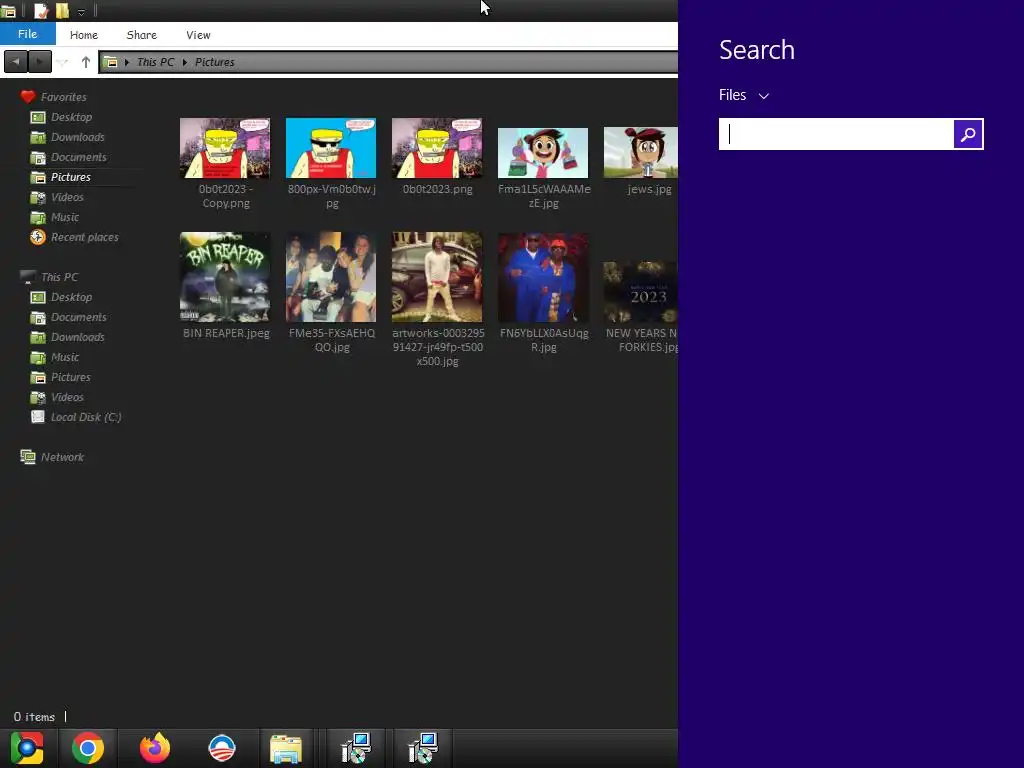Click the BIN REAPER.jpeg file name

(x=226, y=333)
